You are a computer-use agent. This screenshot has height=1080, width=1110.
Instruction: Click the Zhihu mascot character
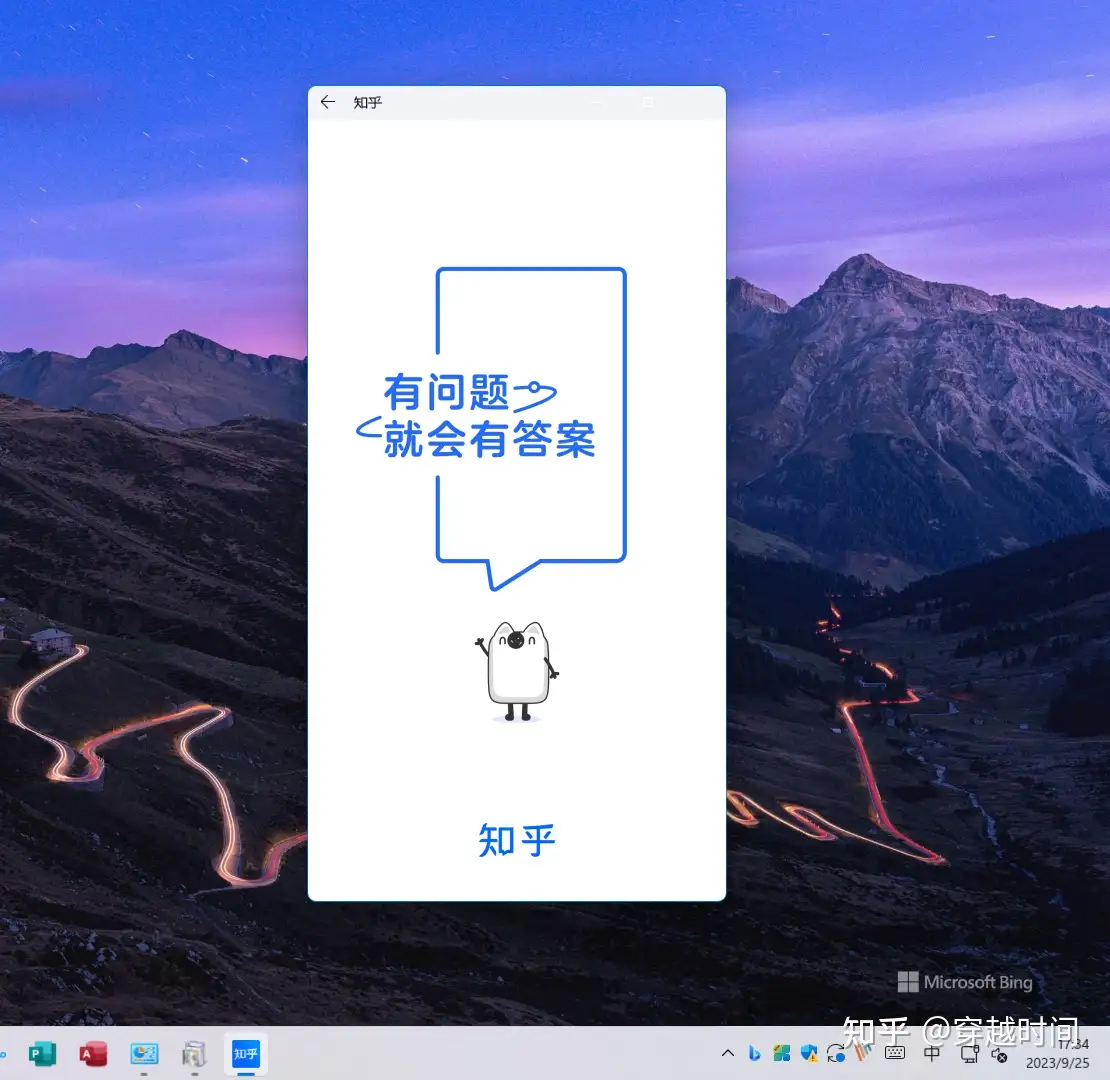pyautogui.click(x=517, y=671)
